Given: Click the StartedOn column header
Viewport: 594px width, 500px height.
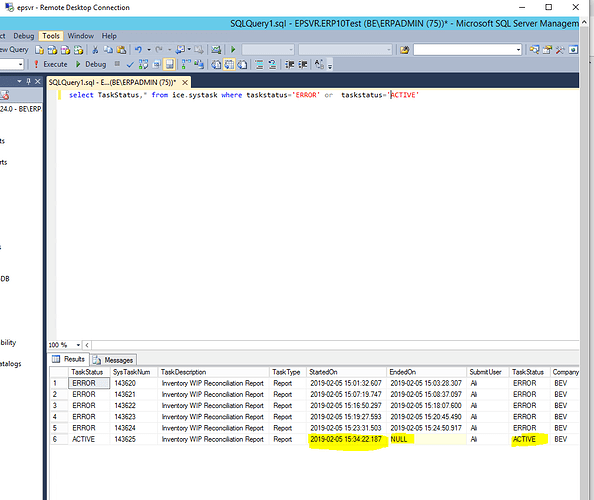Looking at the screenshot, I should (347, 372).
